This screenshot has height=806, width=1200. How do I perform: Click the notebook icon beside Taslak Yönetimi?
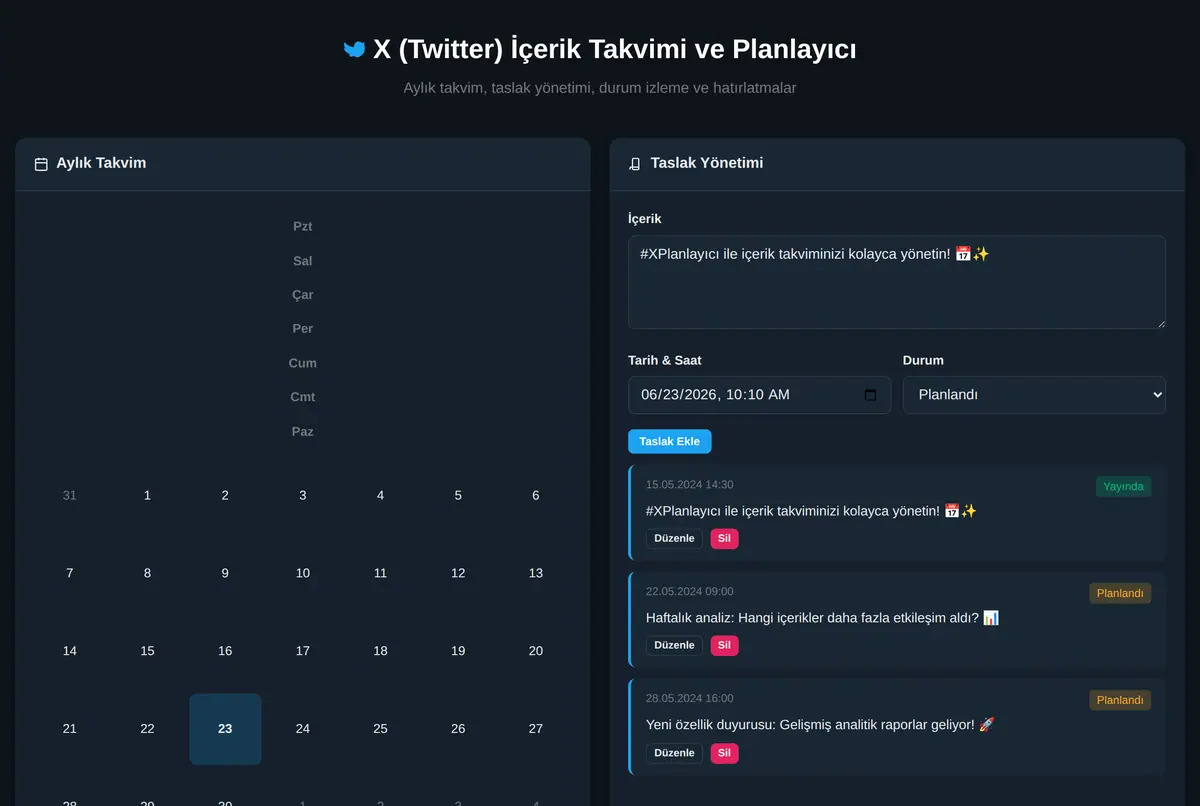tap(635, 164)
